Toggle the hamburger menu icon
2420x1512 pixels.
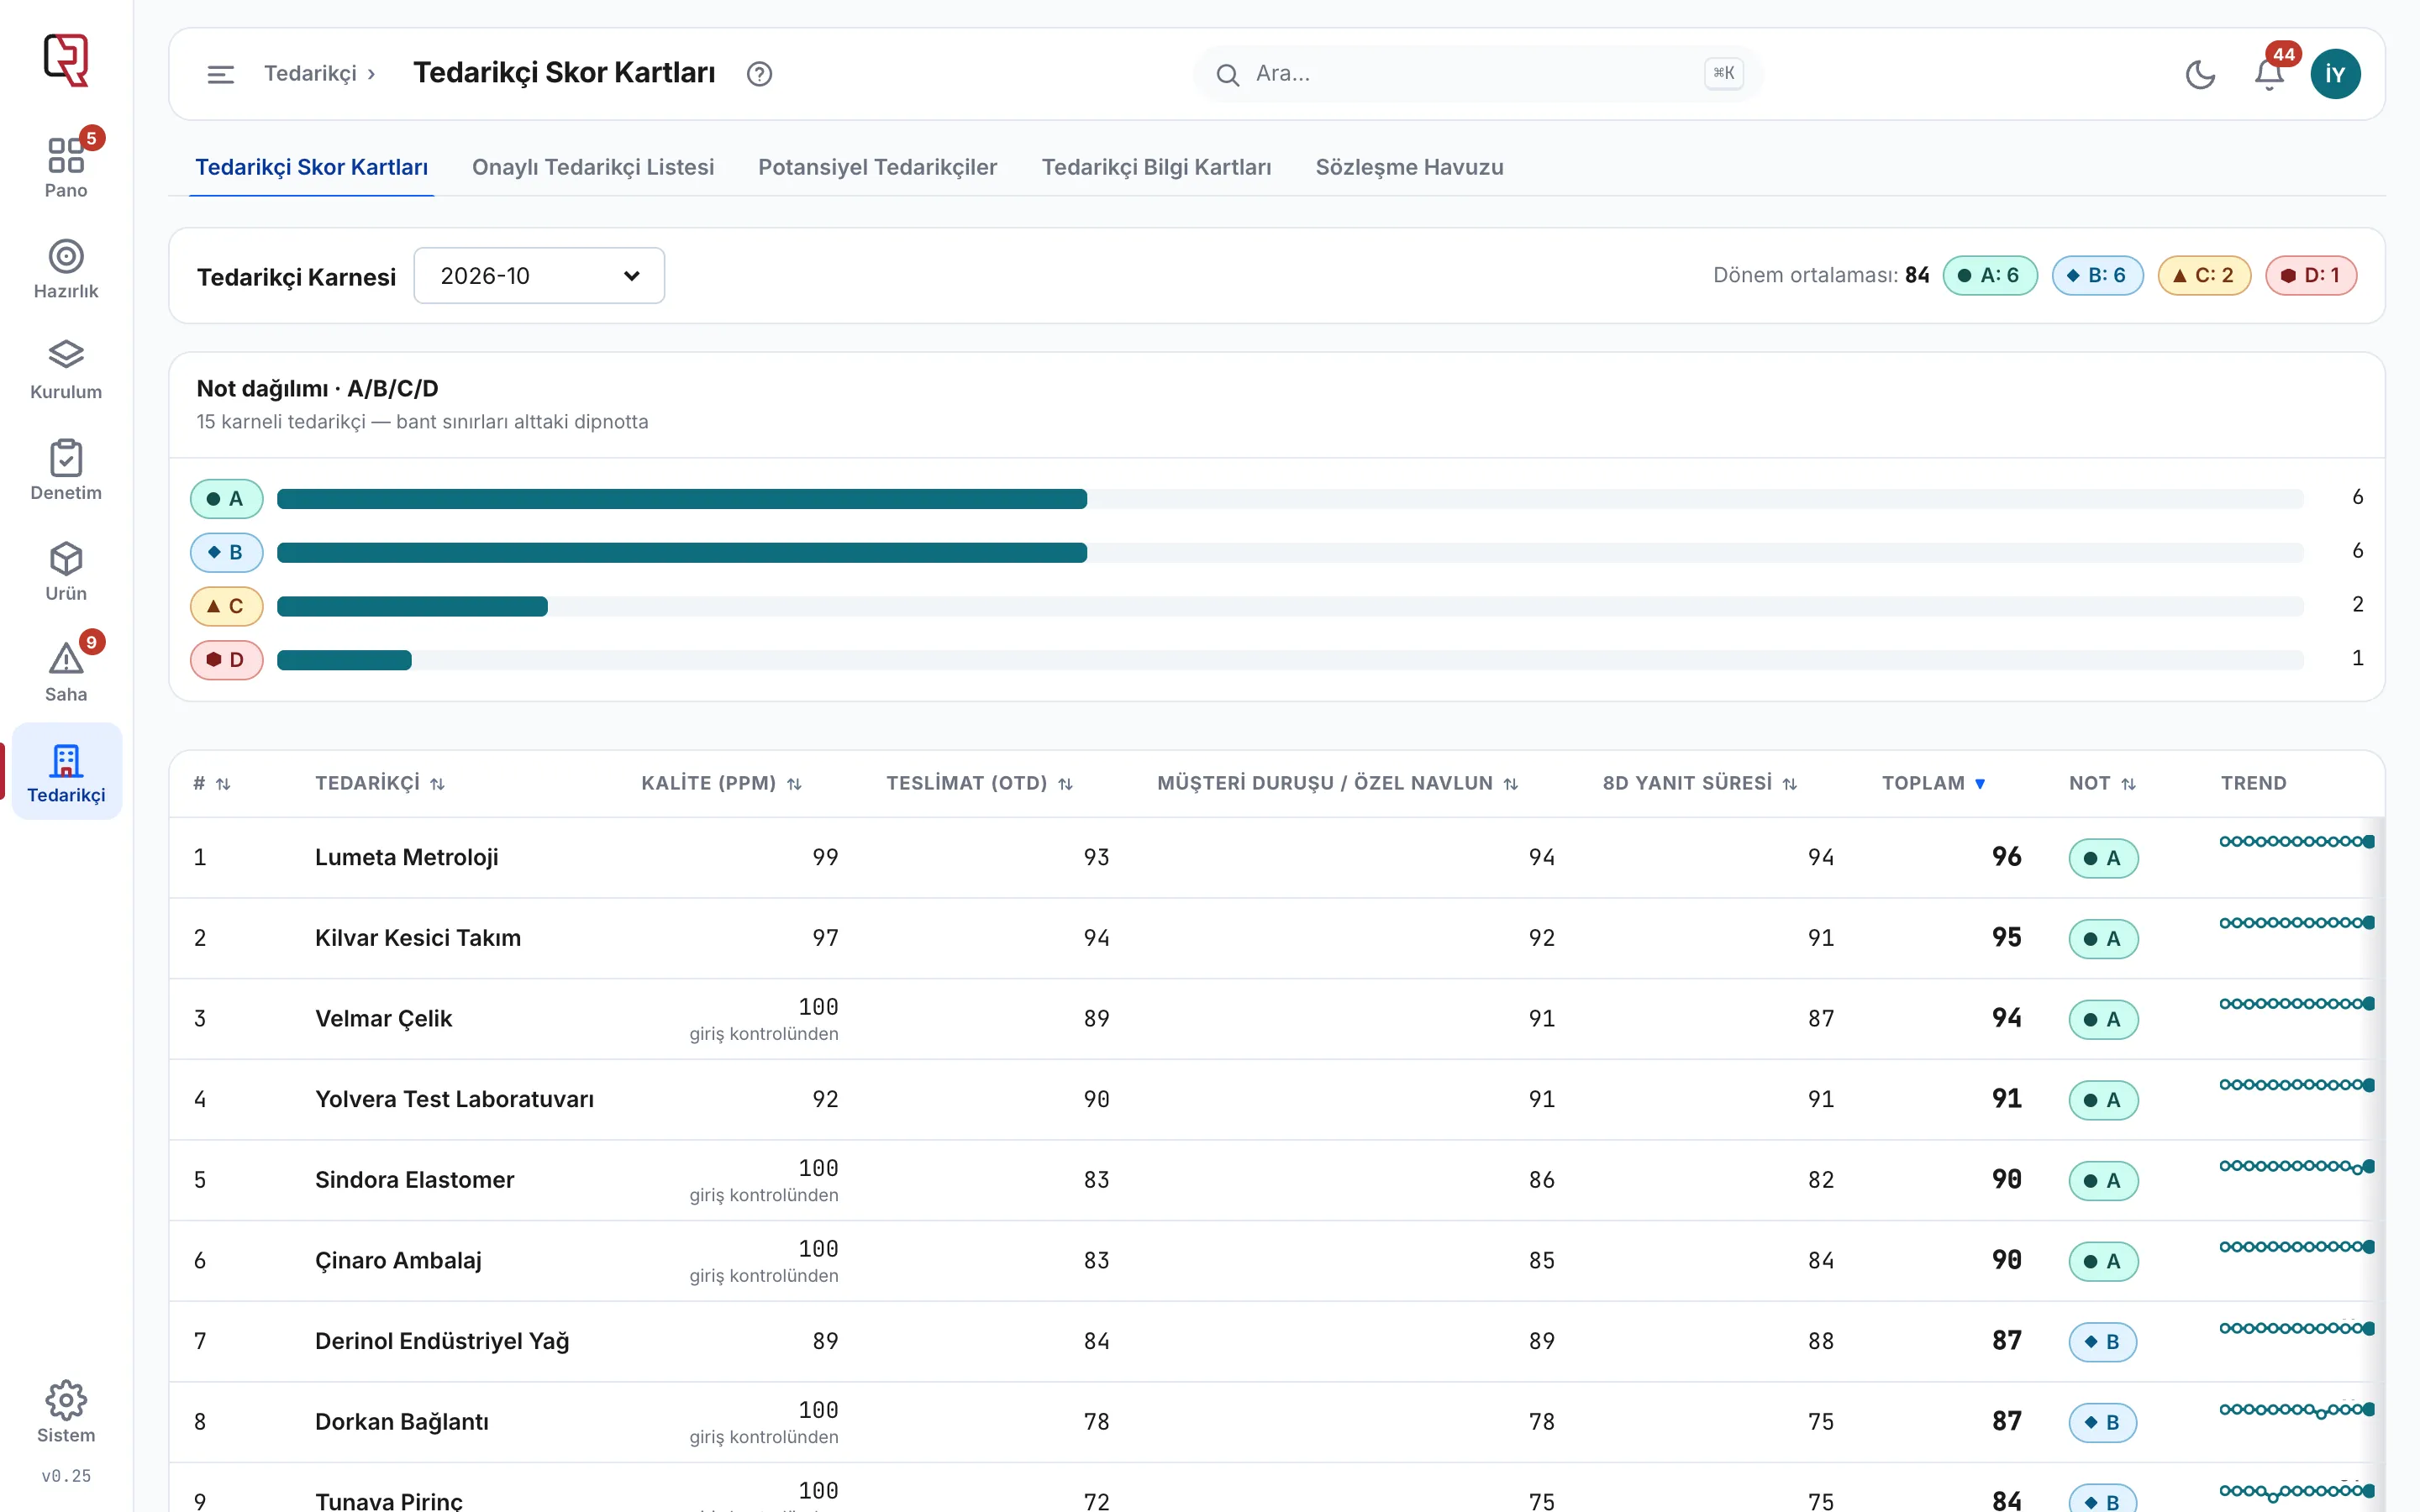[220, 74]
